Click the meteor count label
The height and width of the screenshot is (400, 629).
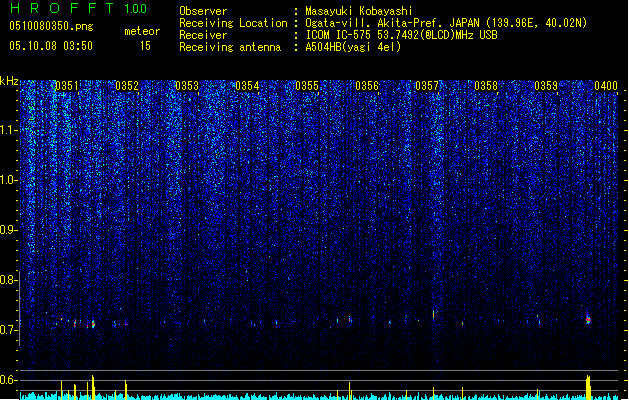(142, 31)
